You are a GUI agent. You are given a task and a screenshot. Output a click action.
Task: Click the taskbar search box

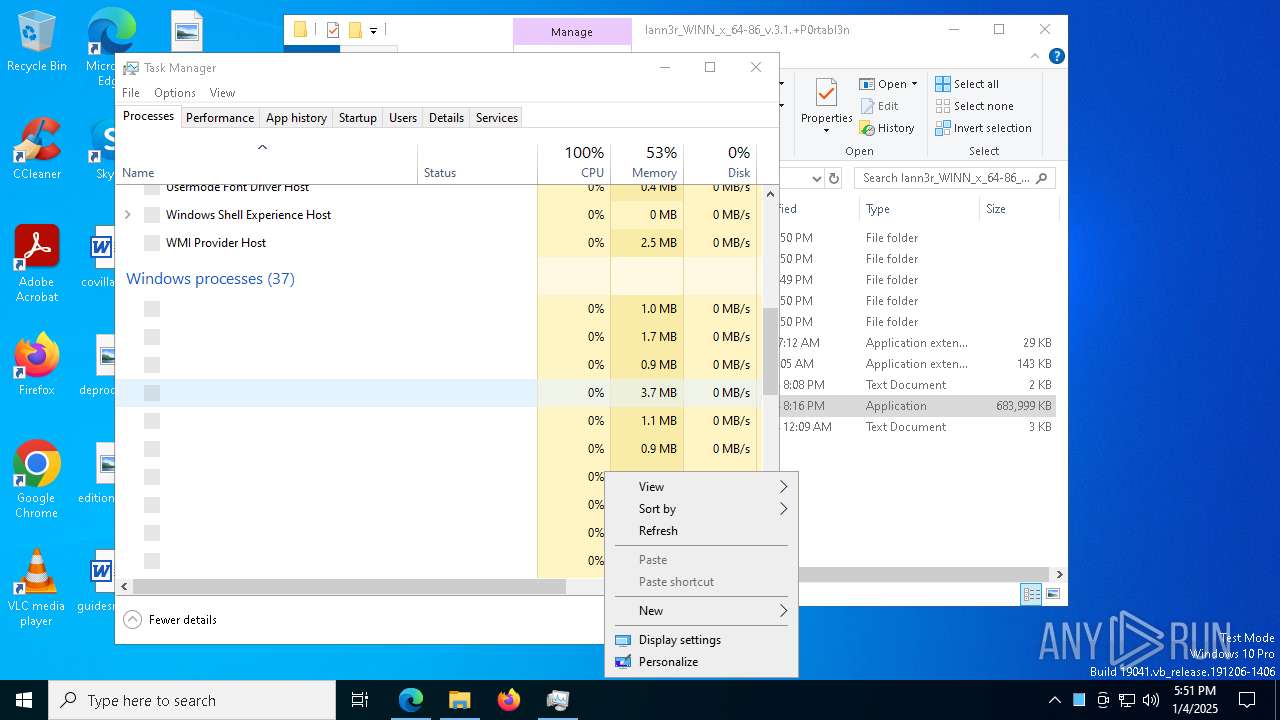click(192, 700)
